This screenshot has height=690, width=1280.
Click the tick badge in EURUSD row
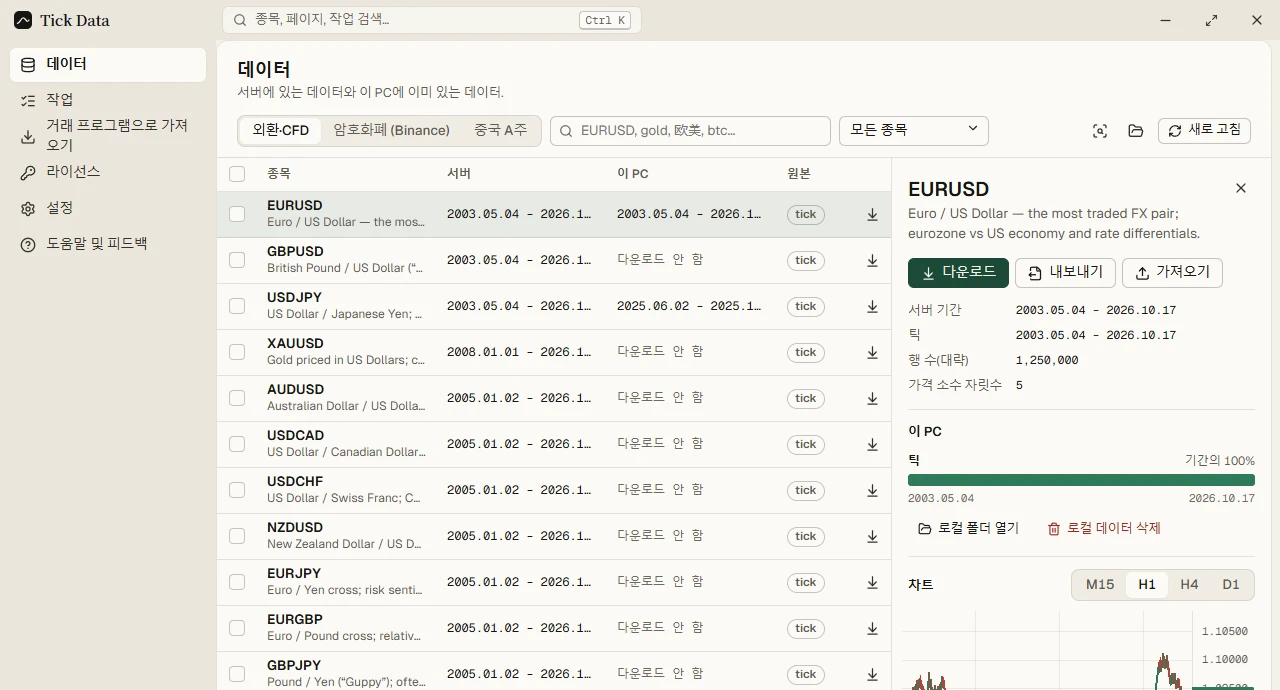(x=806, y=215)
